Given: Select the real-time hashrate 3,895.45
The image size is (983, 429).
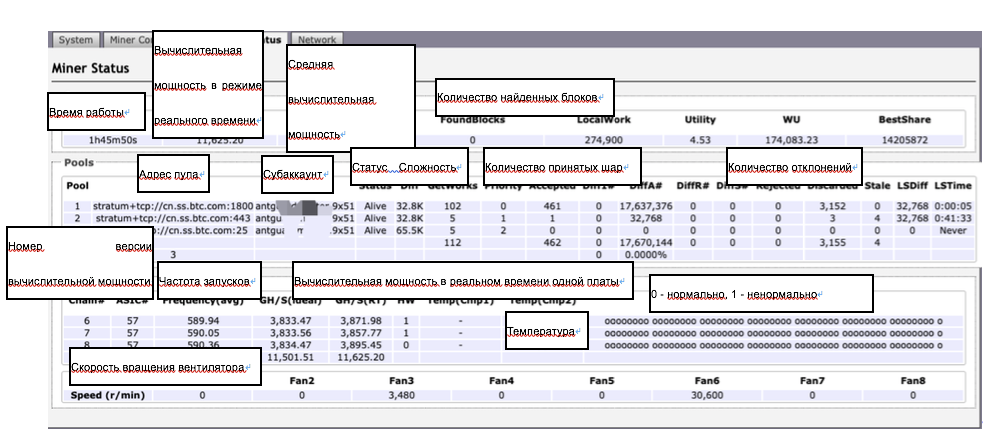Looking at the screenshot, I should pyautogui.click(x=361, y=346).
